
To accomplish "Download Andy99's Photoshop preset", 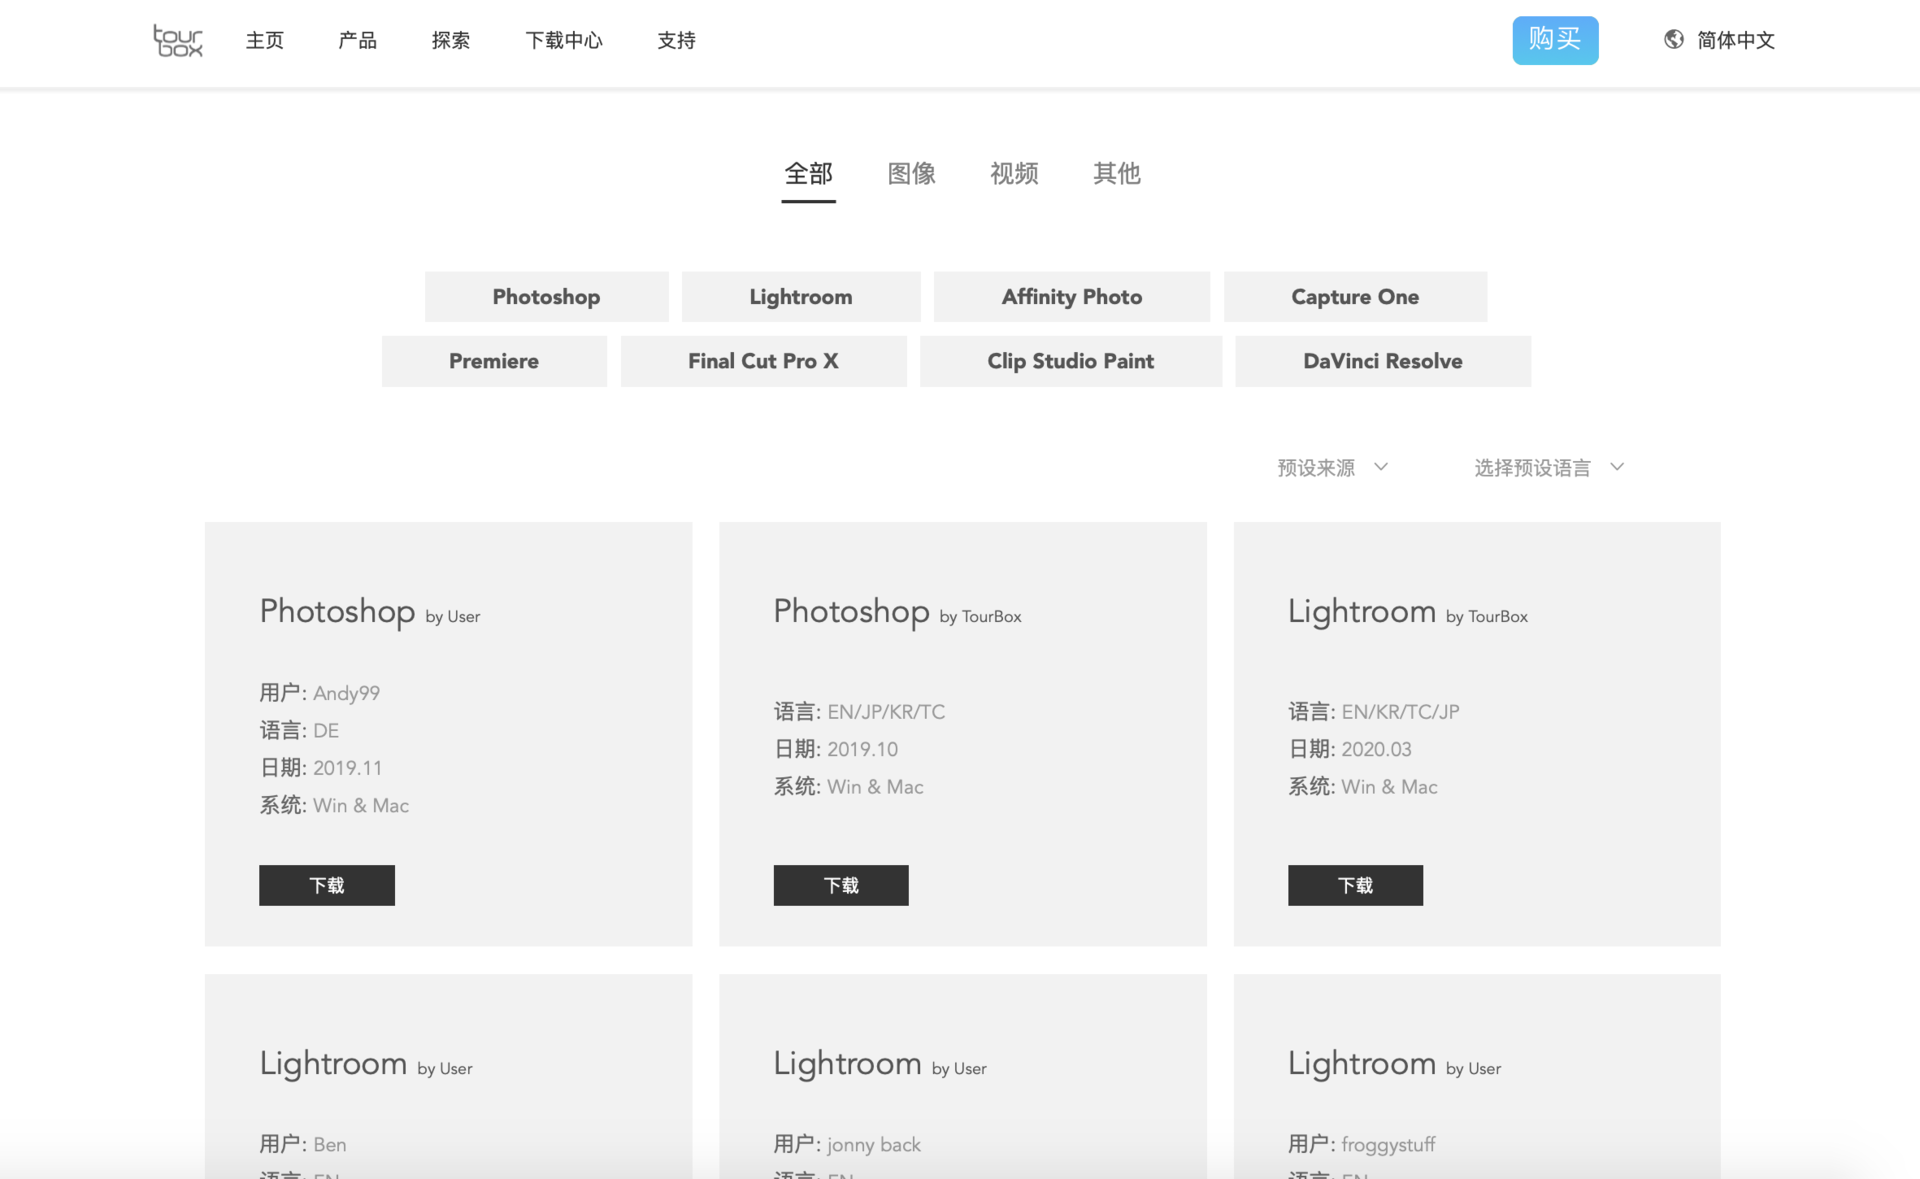I will tap(327, 885).
